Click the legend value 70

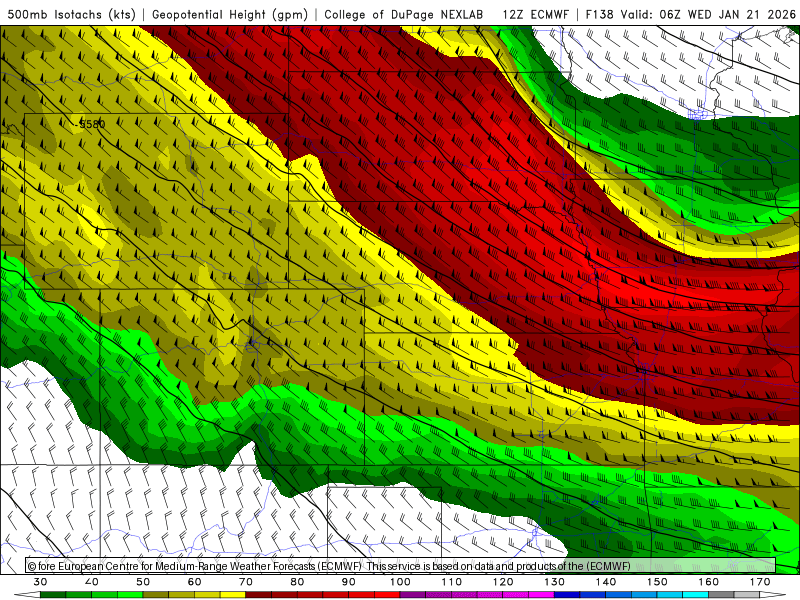246,582
